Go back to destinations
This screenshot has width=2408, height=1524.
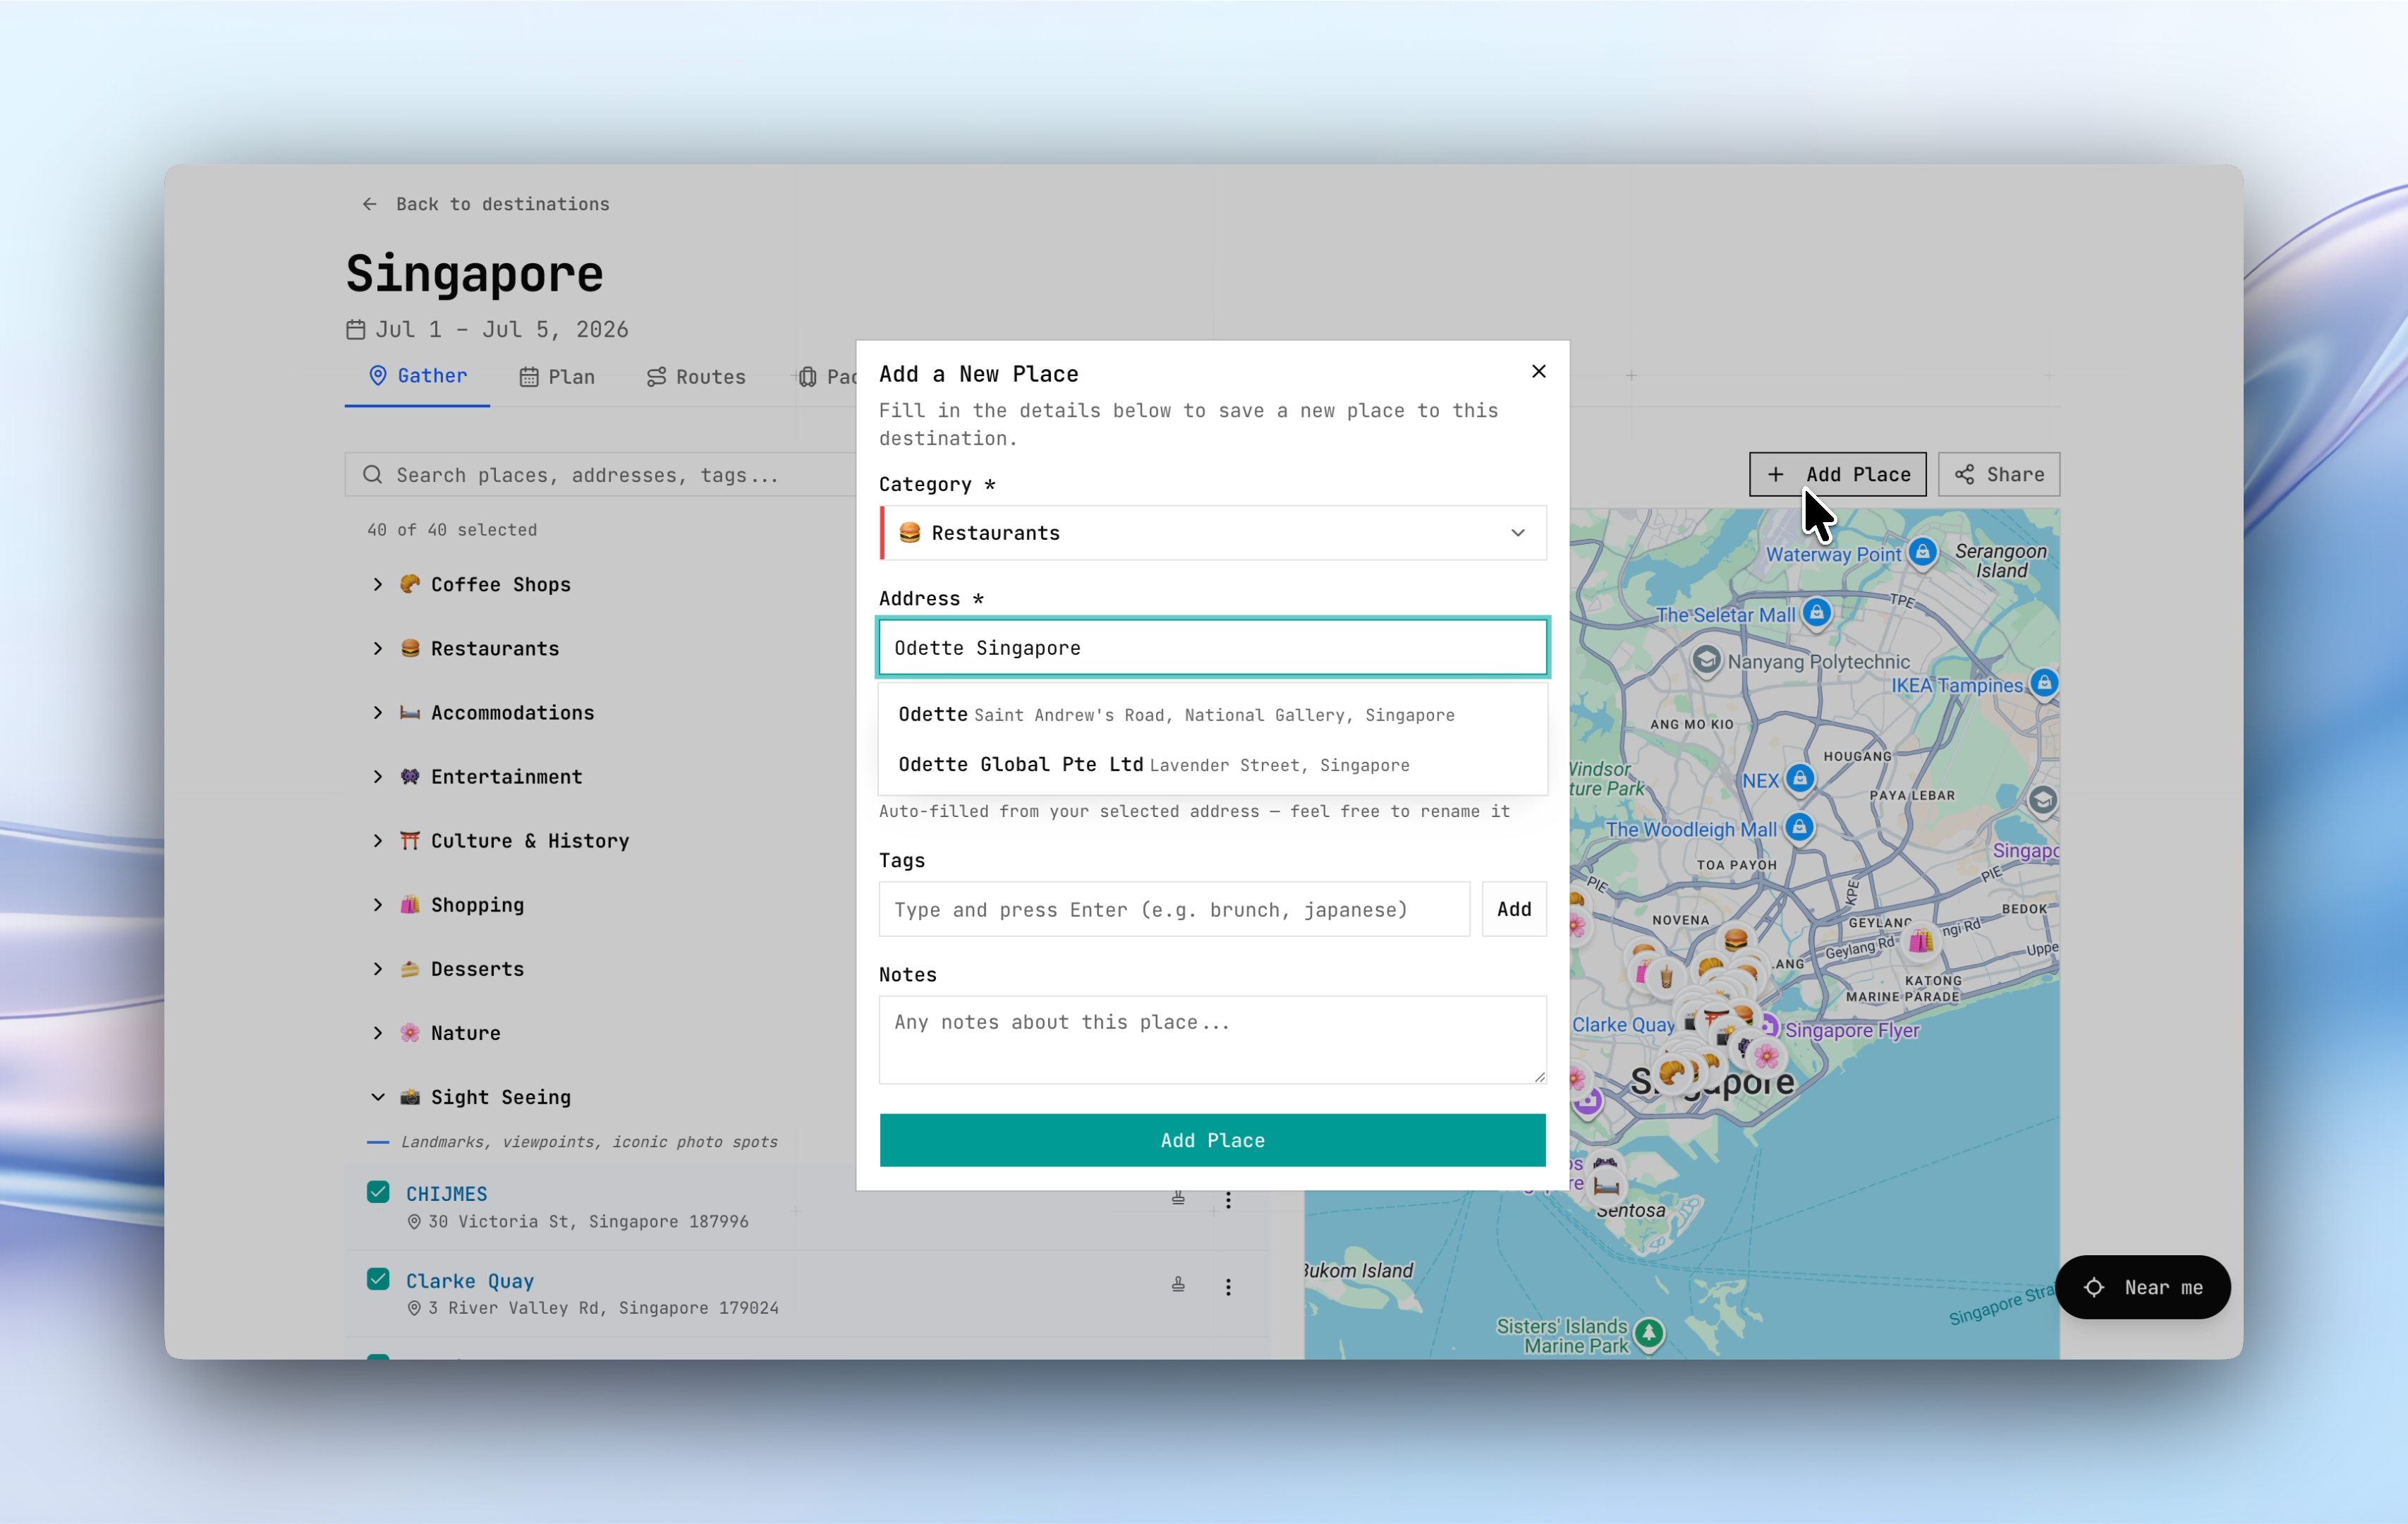tap(485, 204)
